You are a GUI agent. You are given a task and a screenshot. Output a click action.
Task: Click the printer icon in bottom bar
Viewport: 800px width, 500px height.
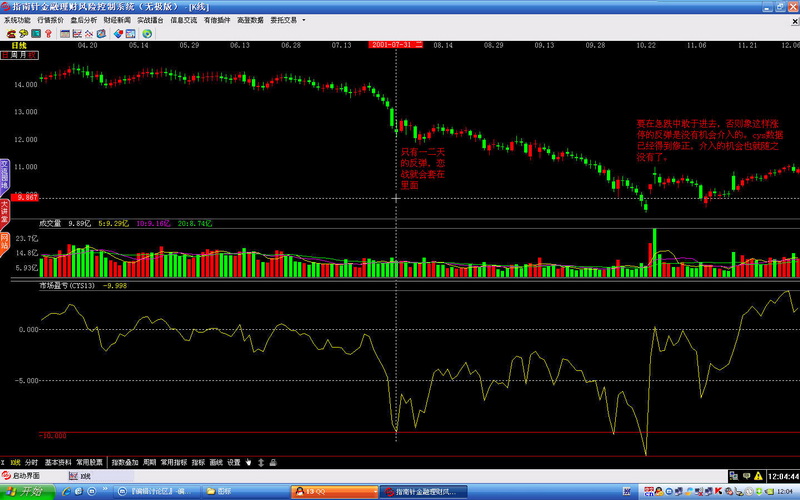[x=272, y=463]
